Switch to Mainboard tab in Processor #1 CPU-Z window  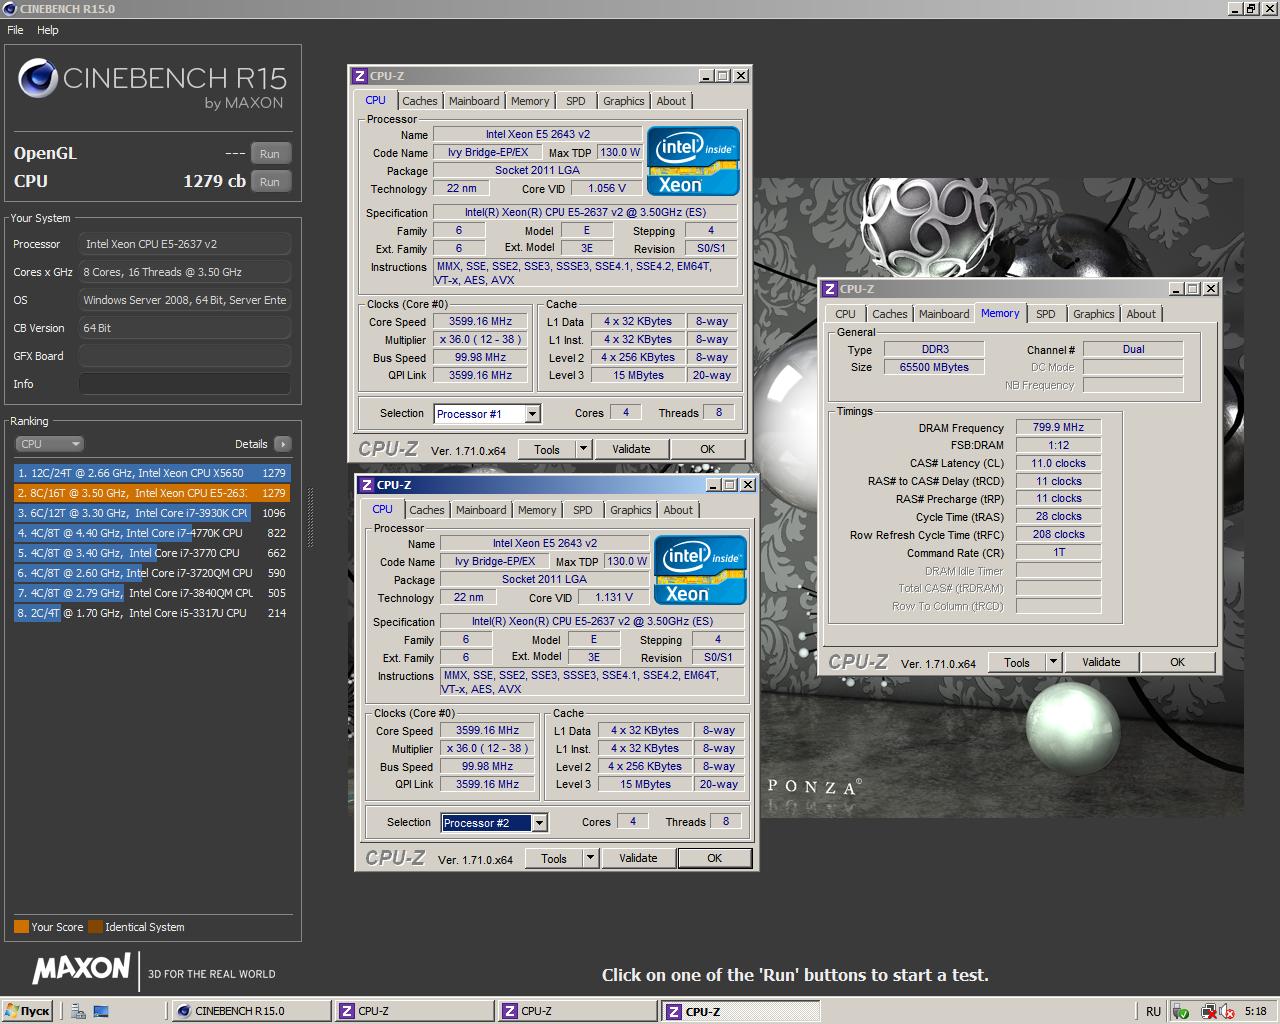[474, 101]
